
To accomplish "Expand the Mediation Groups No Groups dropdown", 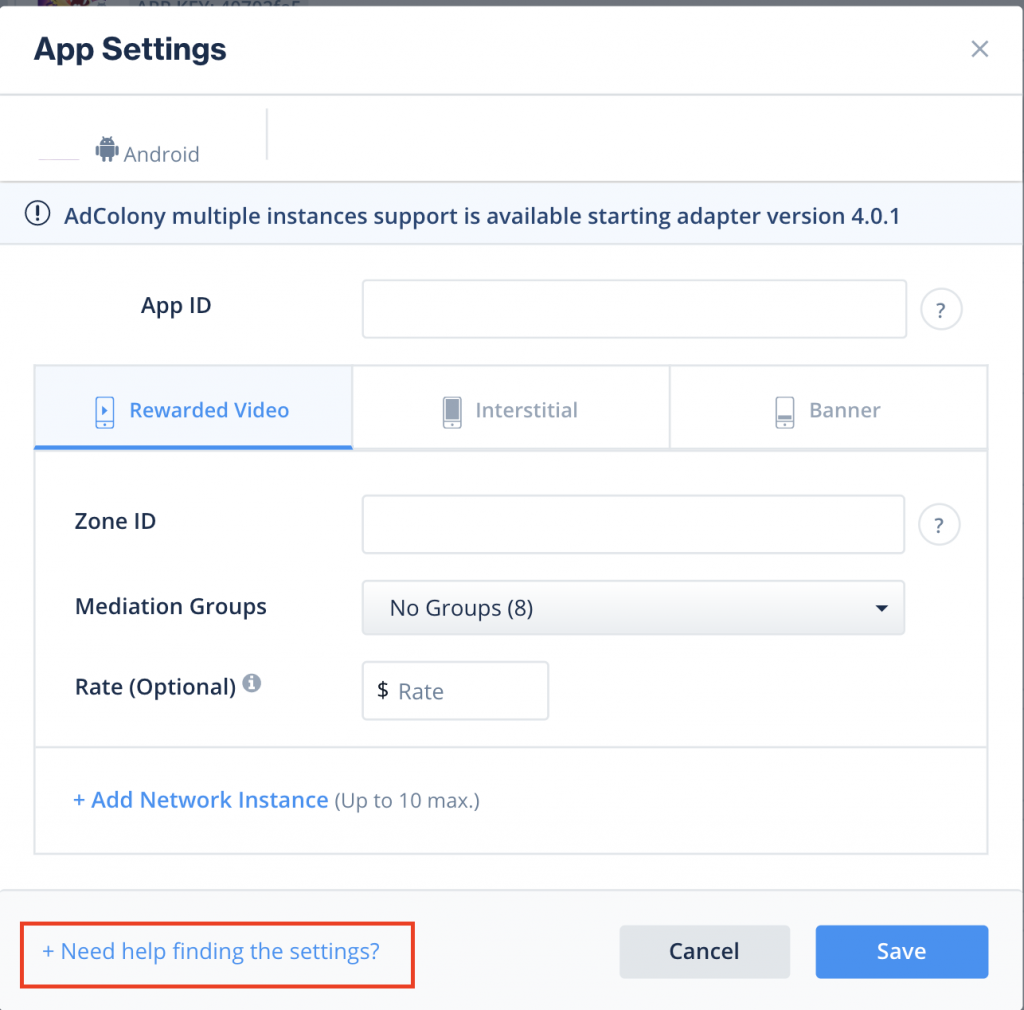I will pos(633,608).
